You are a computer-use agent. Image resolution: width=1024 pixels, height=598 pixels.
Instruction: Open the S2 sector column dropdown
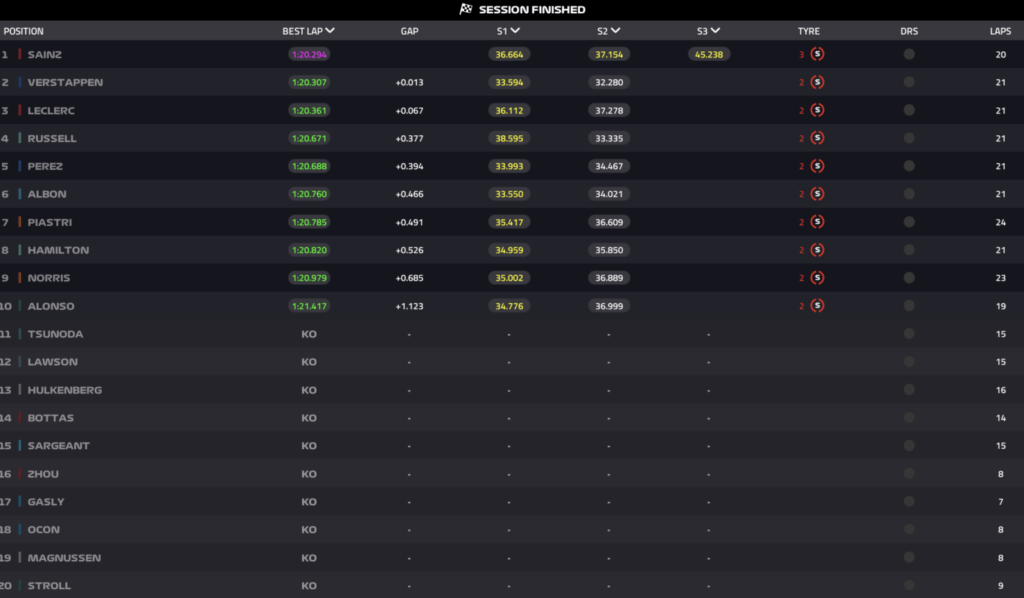615,31
